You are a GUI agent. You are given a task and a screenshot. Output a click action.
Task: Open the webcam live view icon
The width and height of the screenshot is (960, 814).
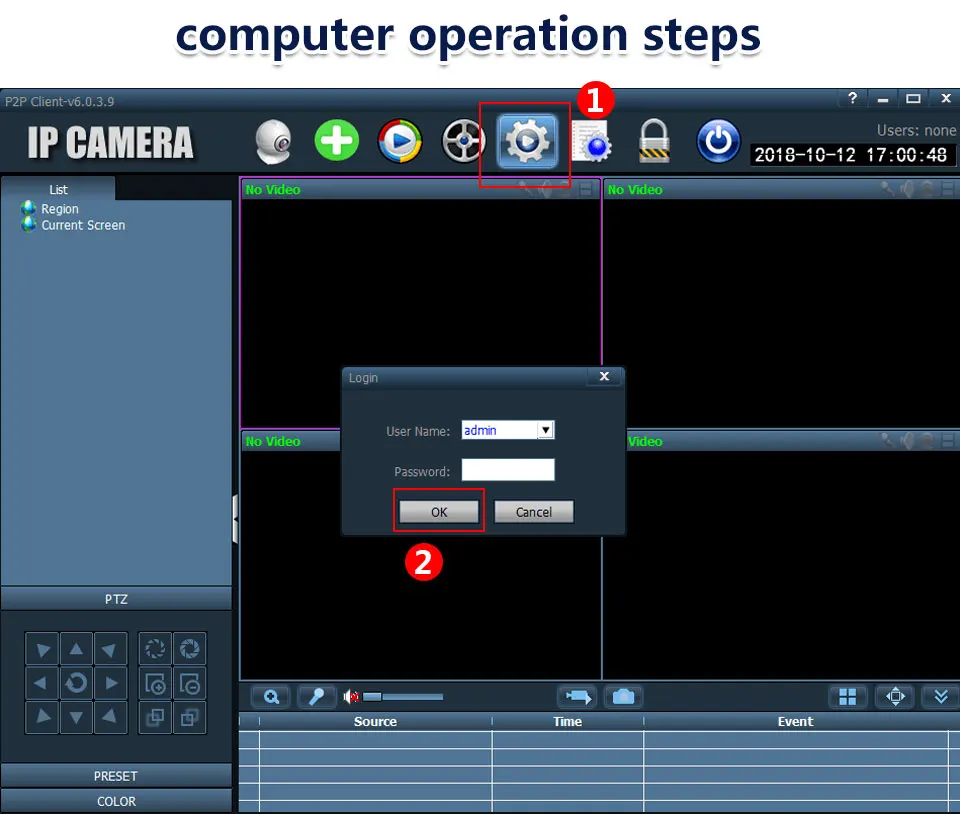273,141
